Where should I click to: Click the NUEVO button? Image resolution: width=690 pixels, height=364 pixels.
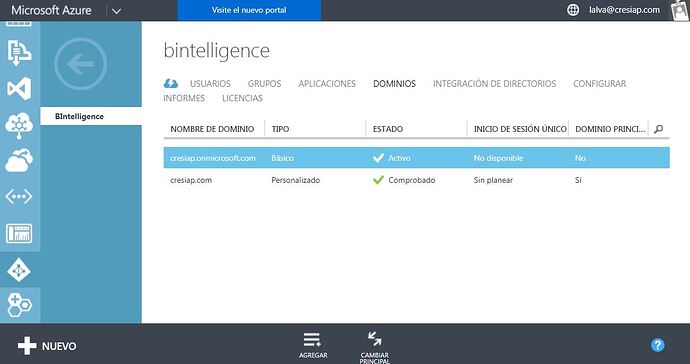tap(47, 346)
